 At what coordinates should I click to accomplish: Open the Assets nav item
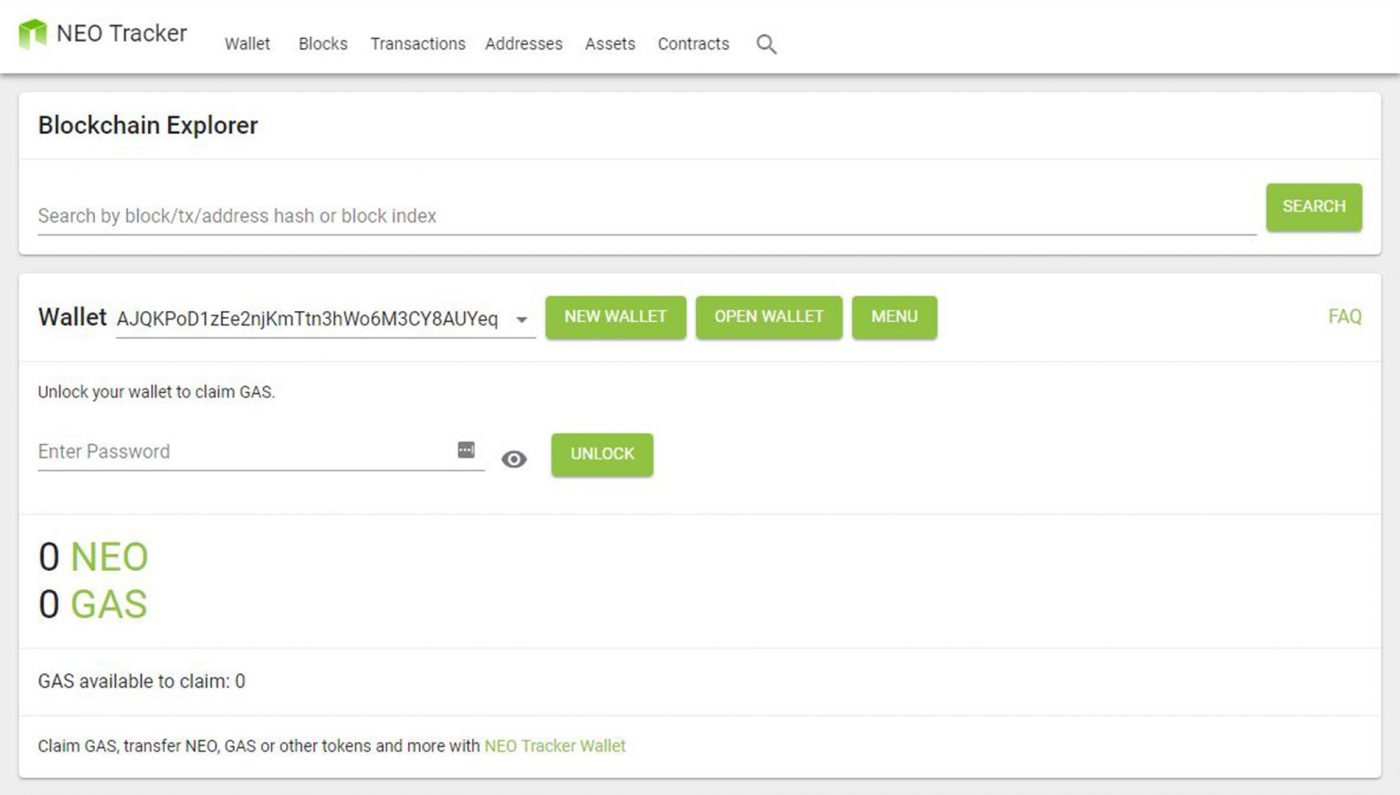click(x=610, y=44)
